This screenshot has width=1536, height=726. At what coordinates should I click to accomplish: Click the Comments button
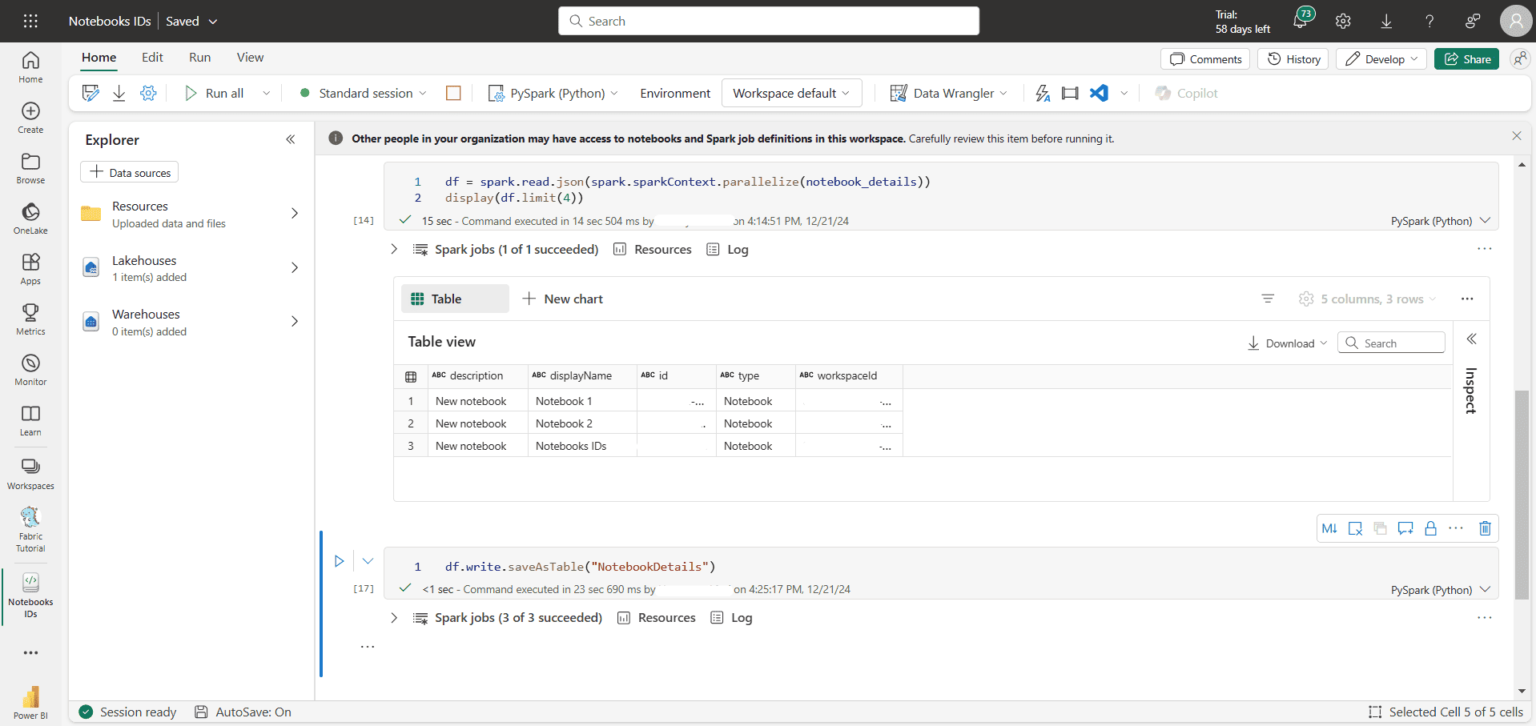[1205, 59]
